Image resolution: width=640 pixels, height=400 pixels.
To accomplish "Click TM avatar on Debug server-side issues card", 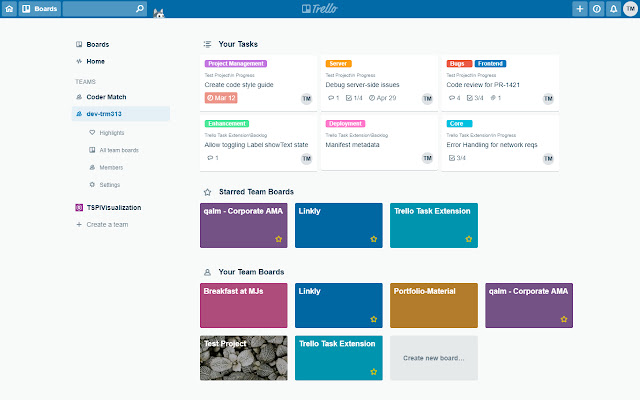I will point(427,98).
